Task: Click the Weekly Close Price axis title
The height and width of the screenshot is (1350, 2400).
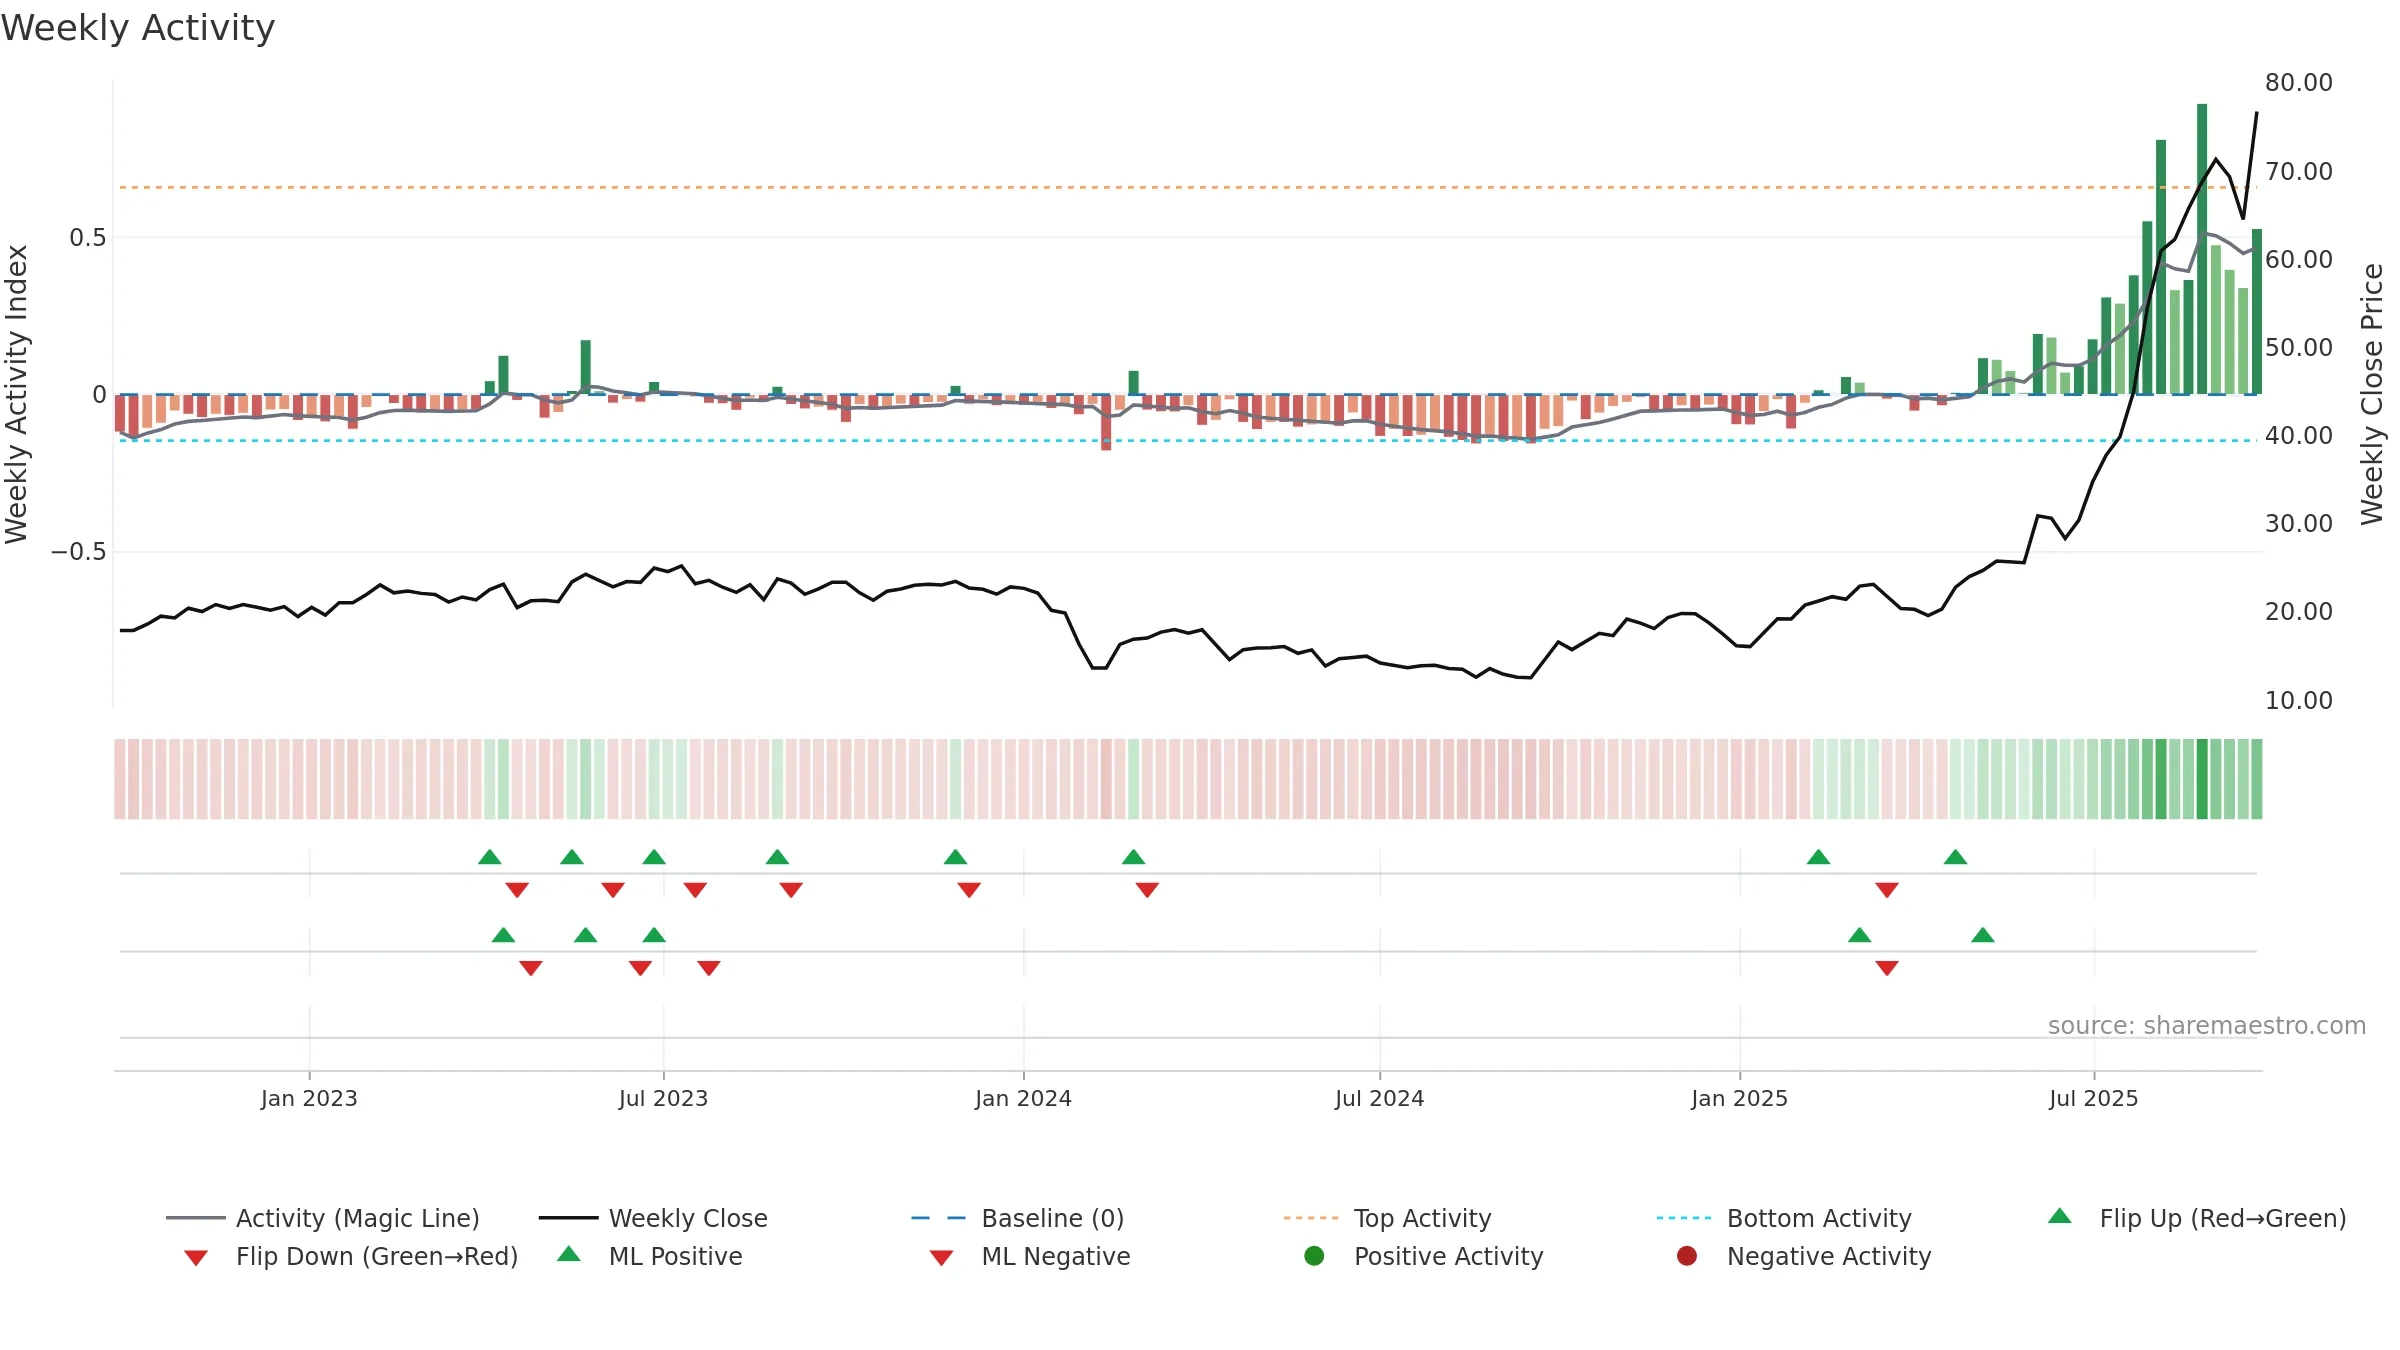Action: click(x=2372, y=394)
